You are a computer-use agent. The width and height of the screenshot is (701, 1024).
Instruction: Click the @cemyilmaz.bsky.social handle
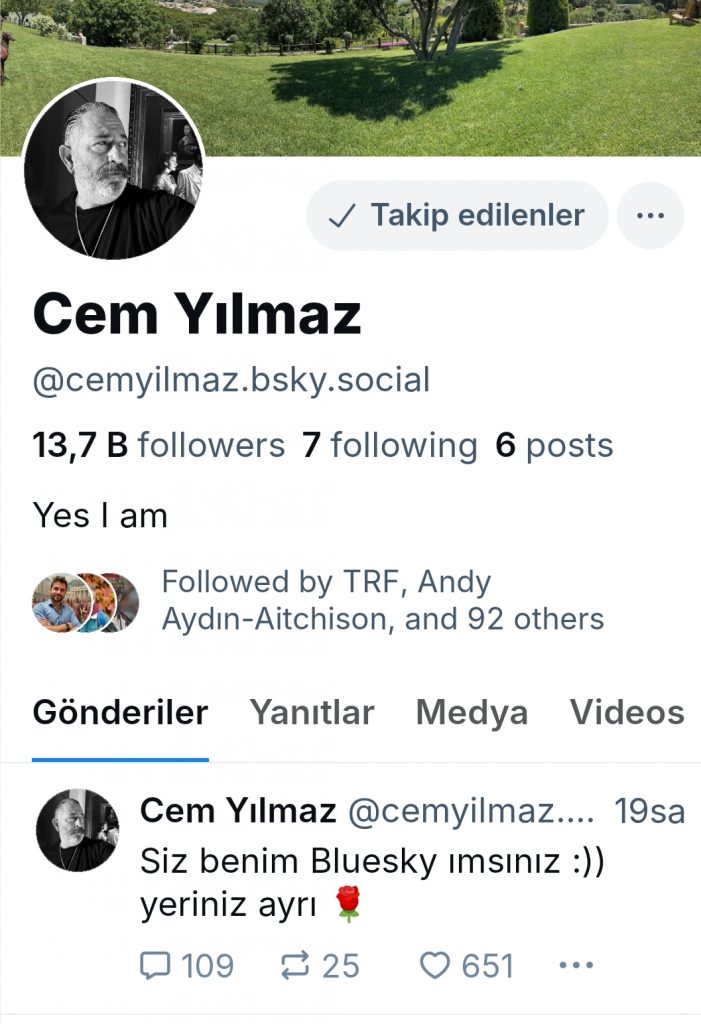(x=231, y=380)
